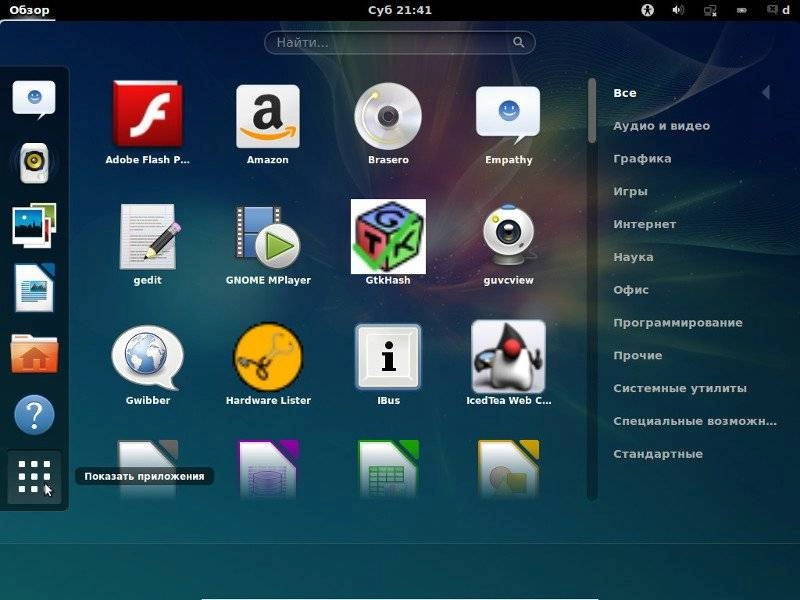Click the magnifier icon in search box
800x600 pixels.
(518, 42)
